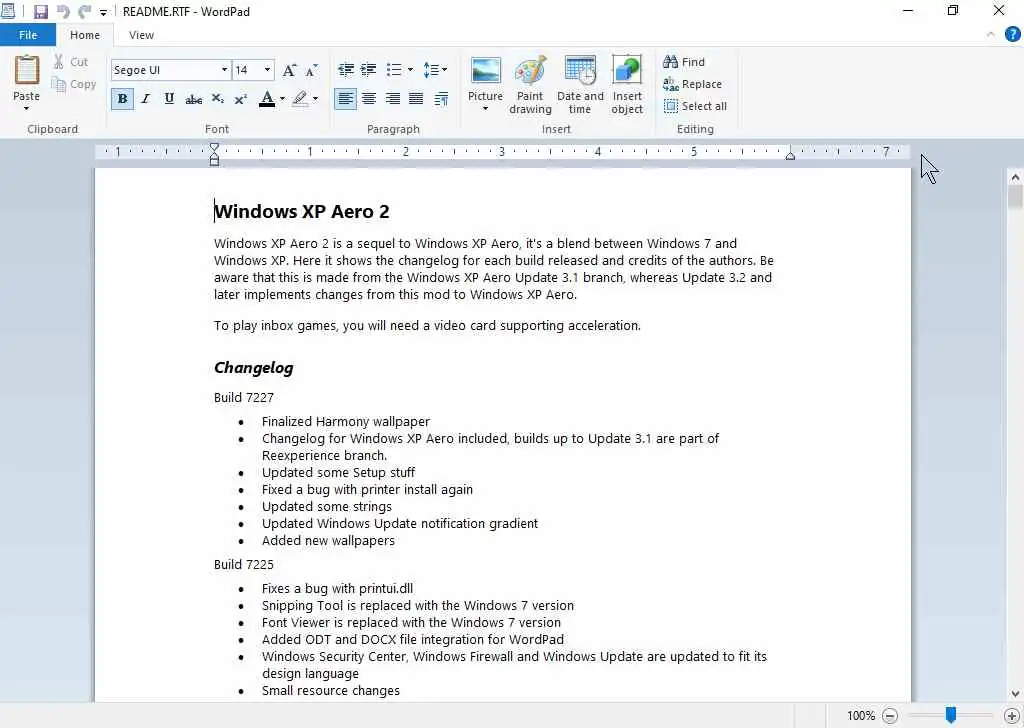The width and height of the screenshot is (1024, 728).
Task: Apply the red text color A button
Action: tap(266, 99)
